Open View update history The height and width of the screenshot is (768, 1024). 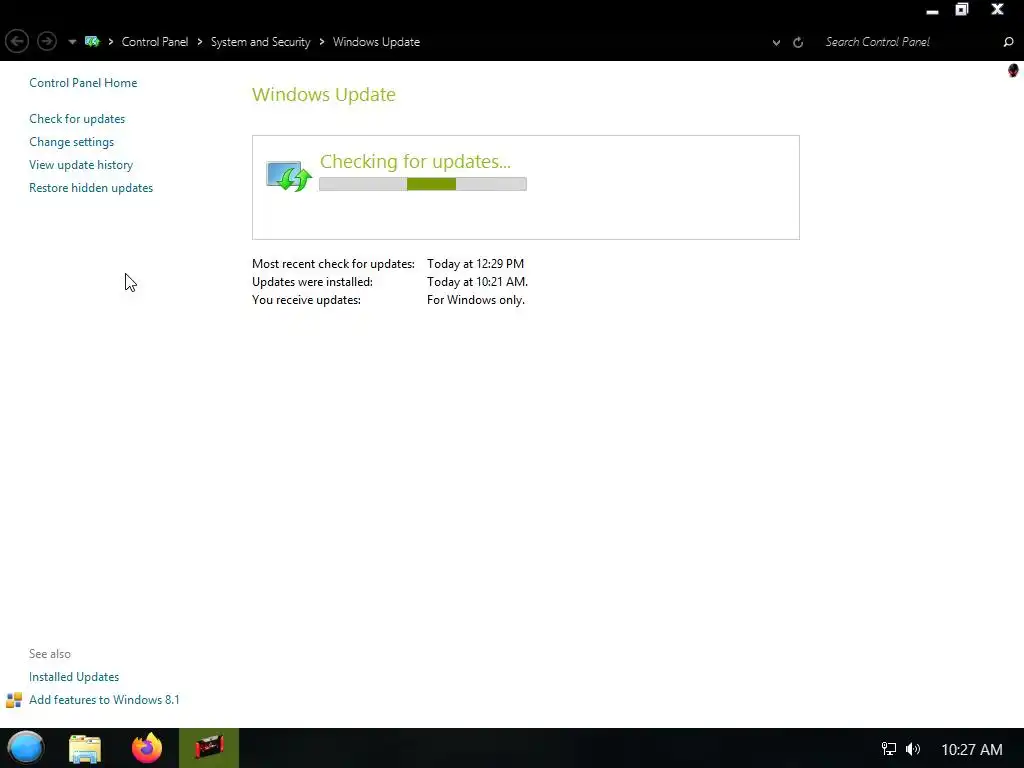point(81,165)
